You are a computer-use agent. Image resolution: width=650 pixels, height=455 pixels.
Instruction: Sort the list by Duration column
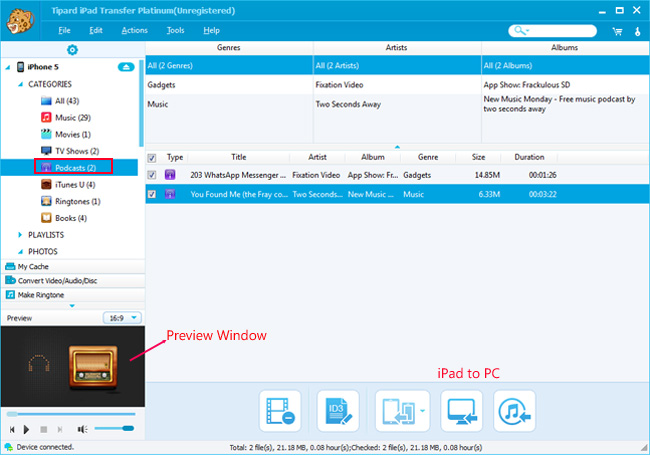point(529,157)
